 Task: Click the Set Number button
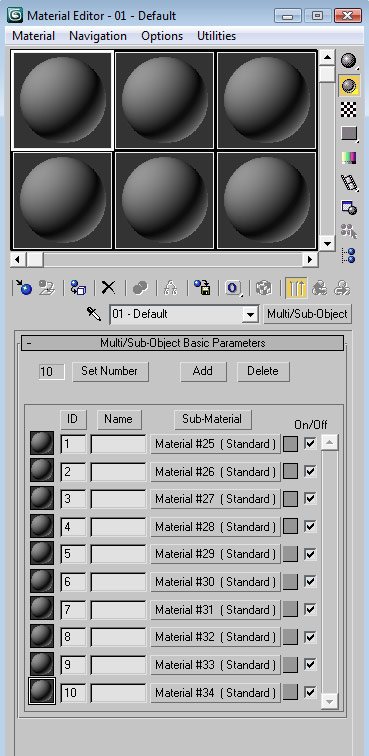pos(110,371)
